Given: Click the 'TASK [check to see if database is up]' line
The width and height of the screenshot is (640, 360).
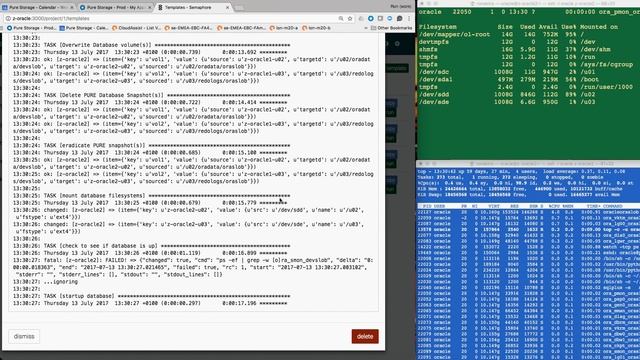Looking at the screenshot, I should click(151, 246).
